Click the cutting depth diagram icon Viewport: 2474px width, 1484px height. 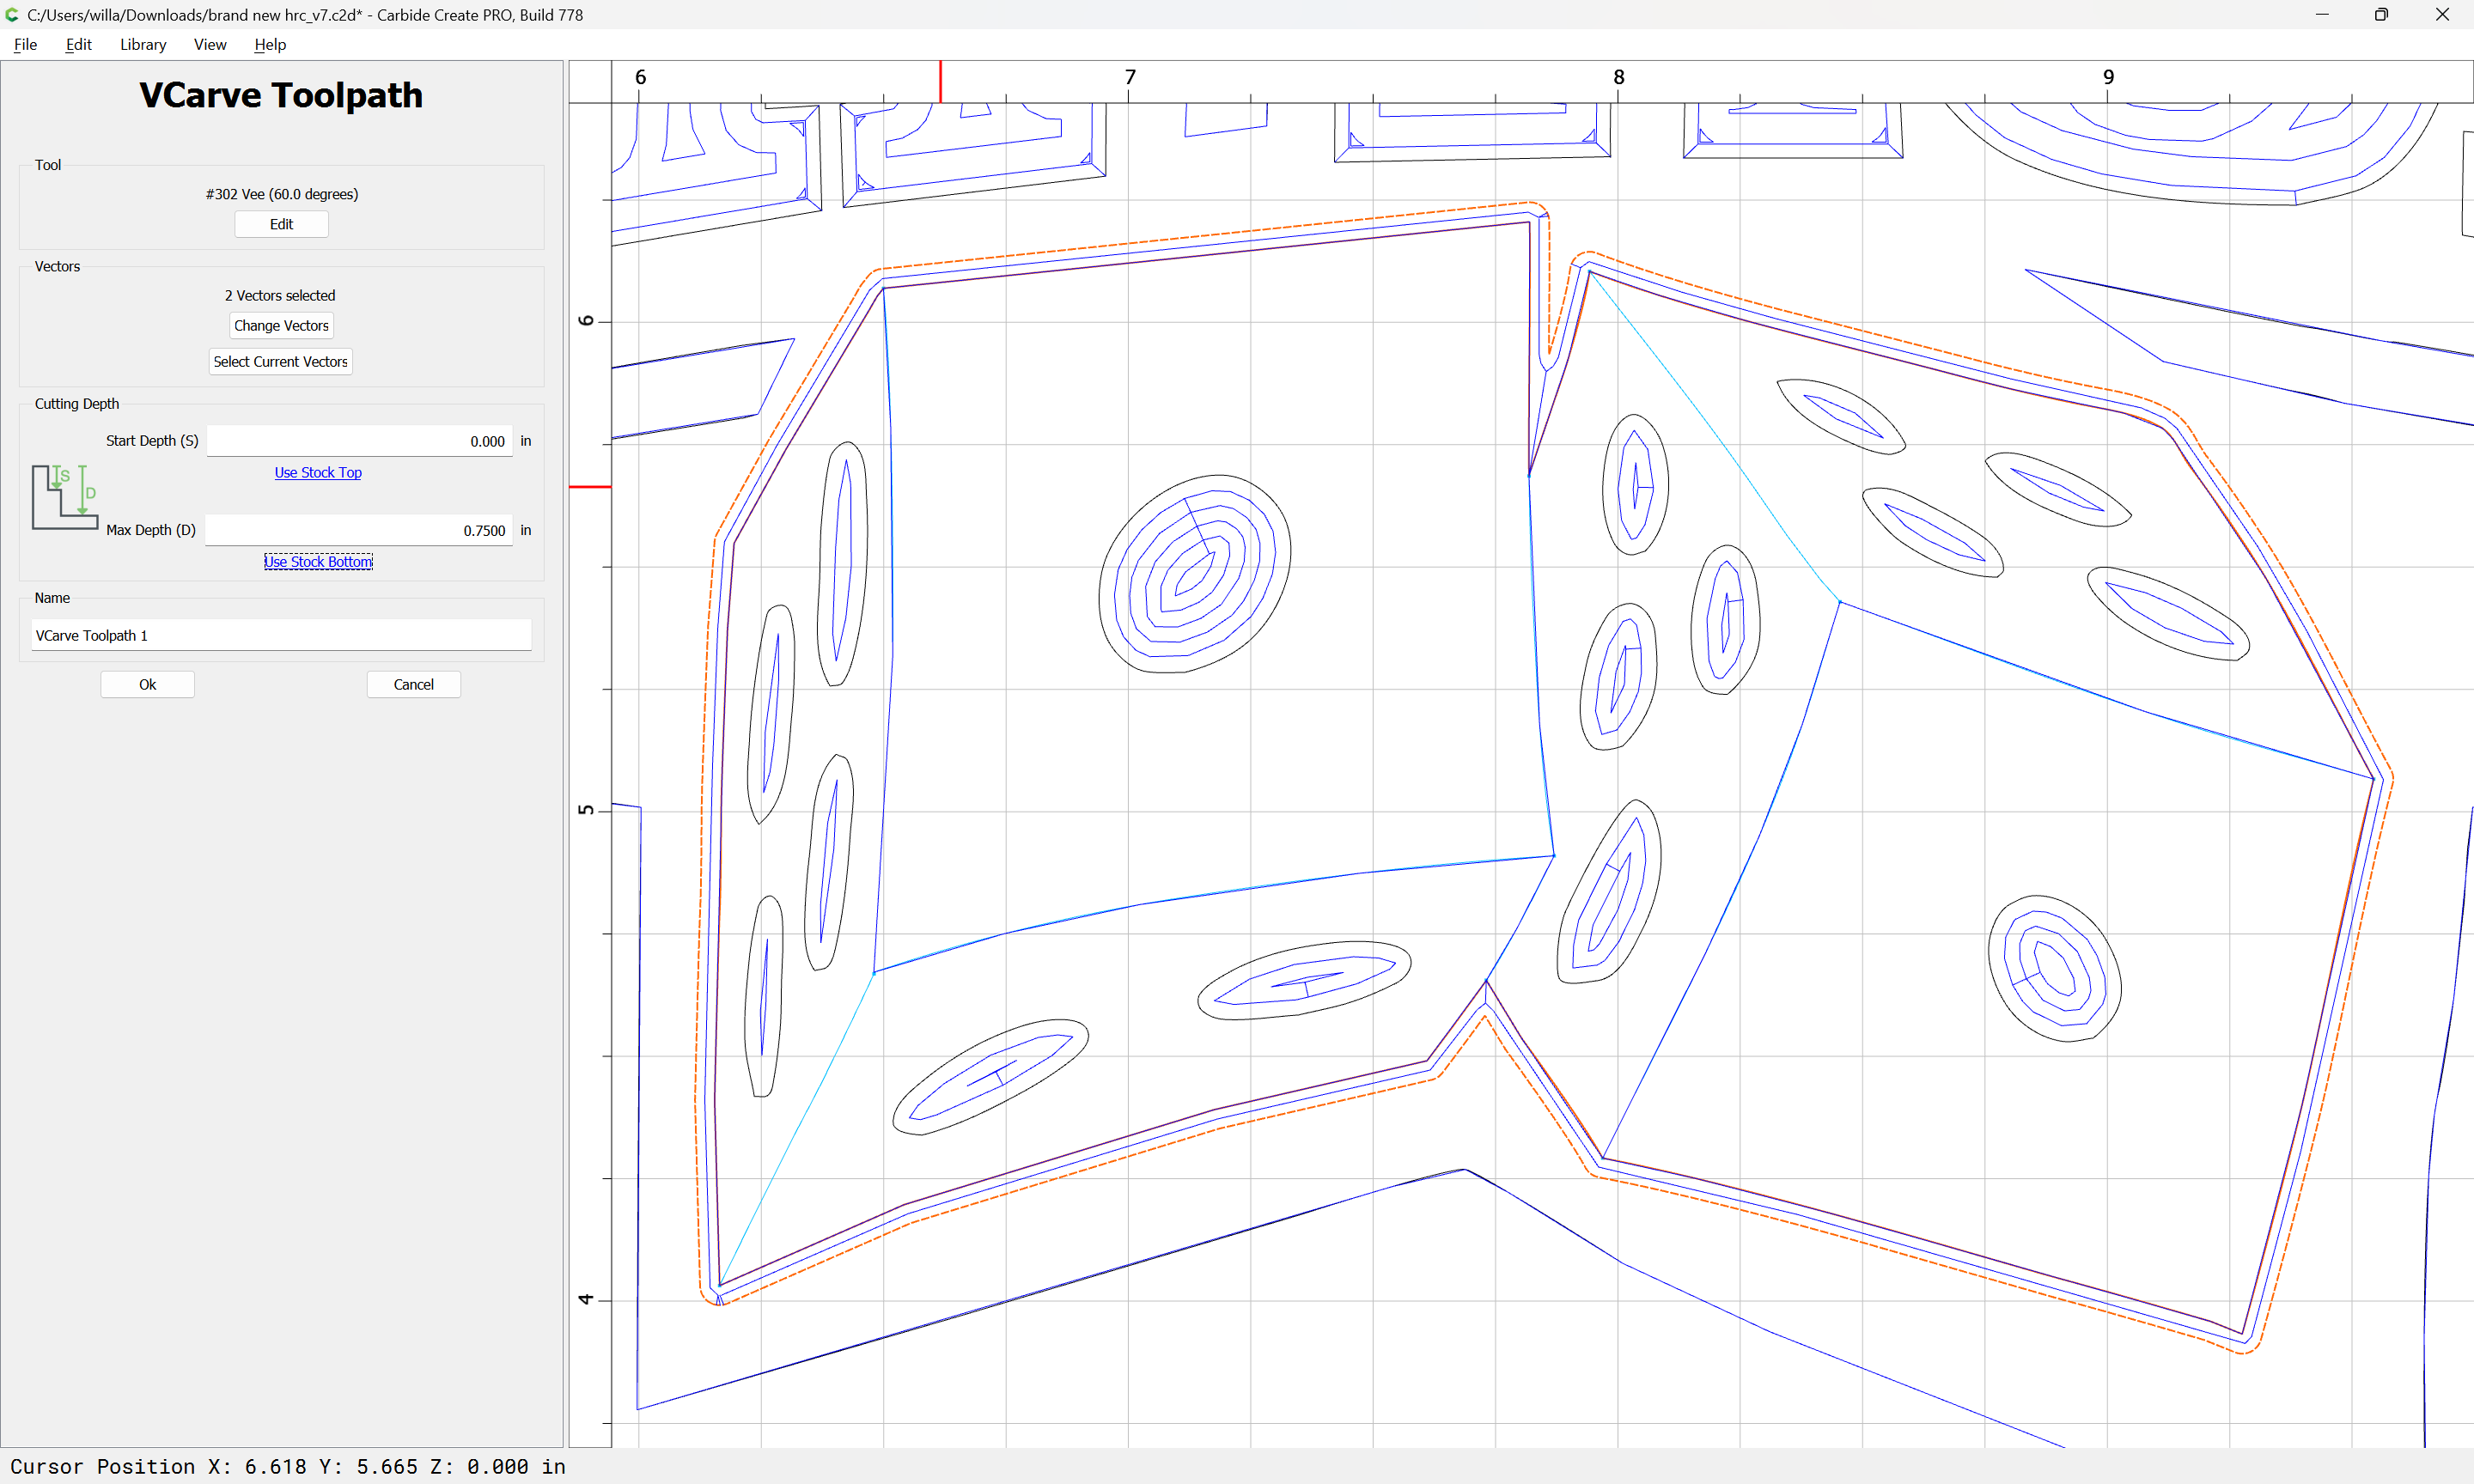(64, 497)
